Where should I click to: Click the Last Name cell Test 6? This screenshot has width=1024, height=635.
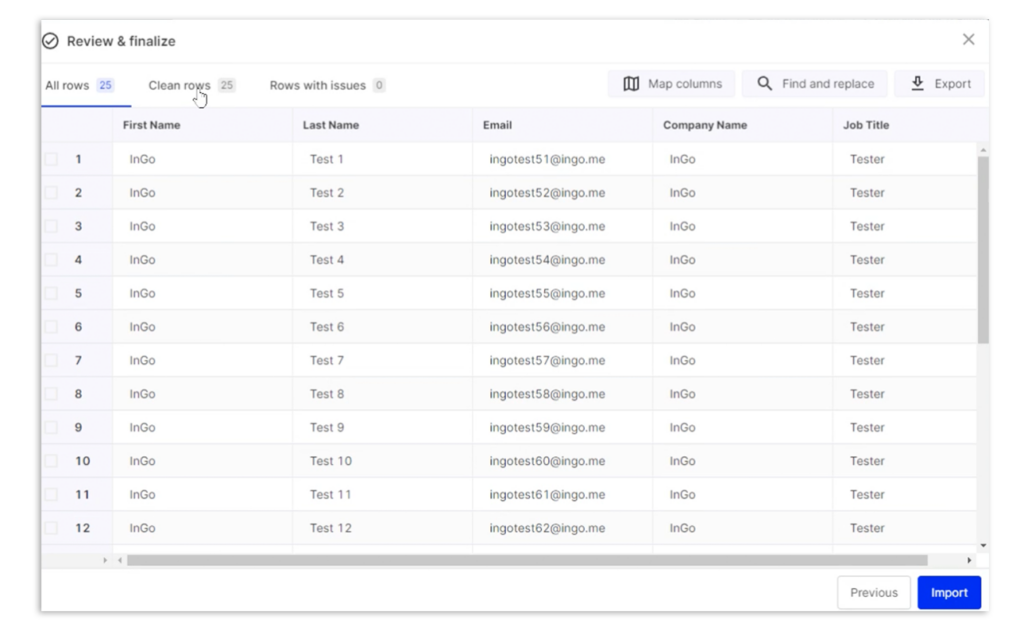pyautogui.click(x=383, y=327)
